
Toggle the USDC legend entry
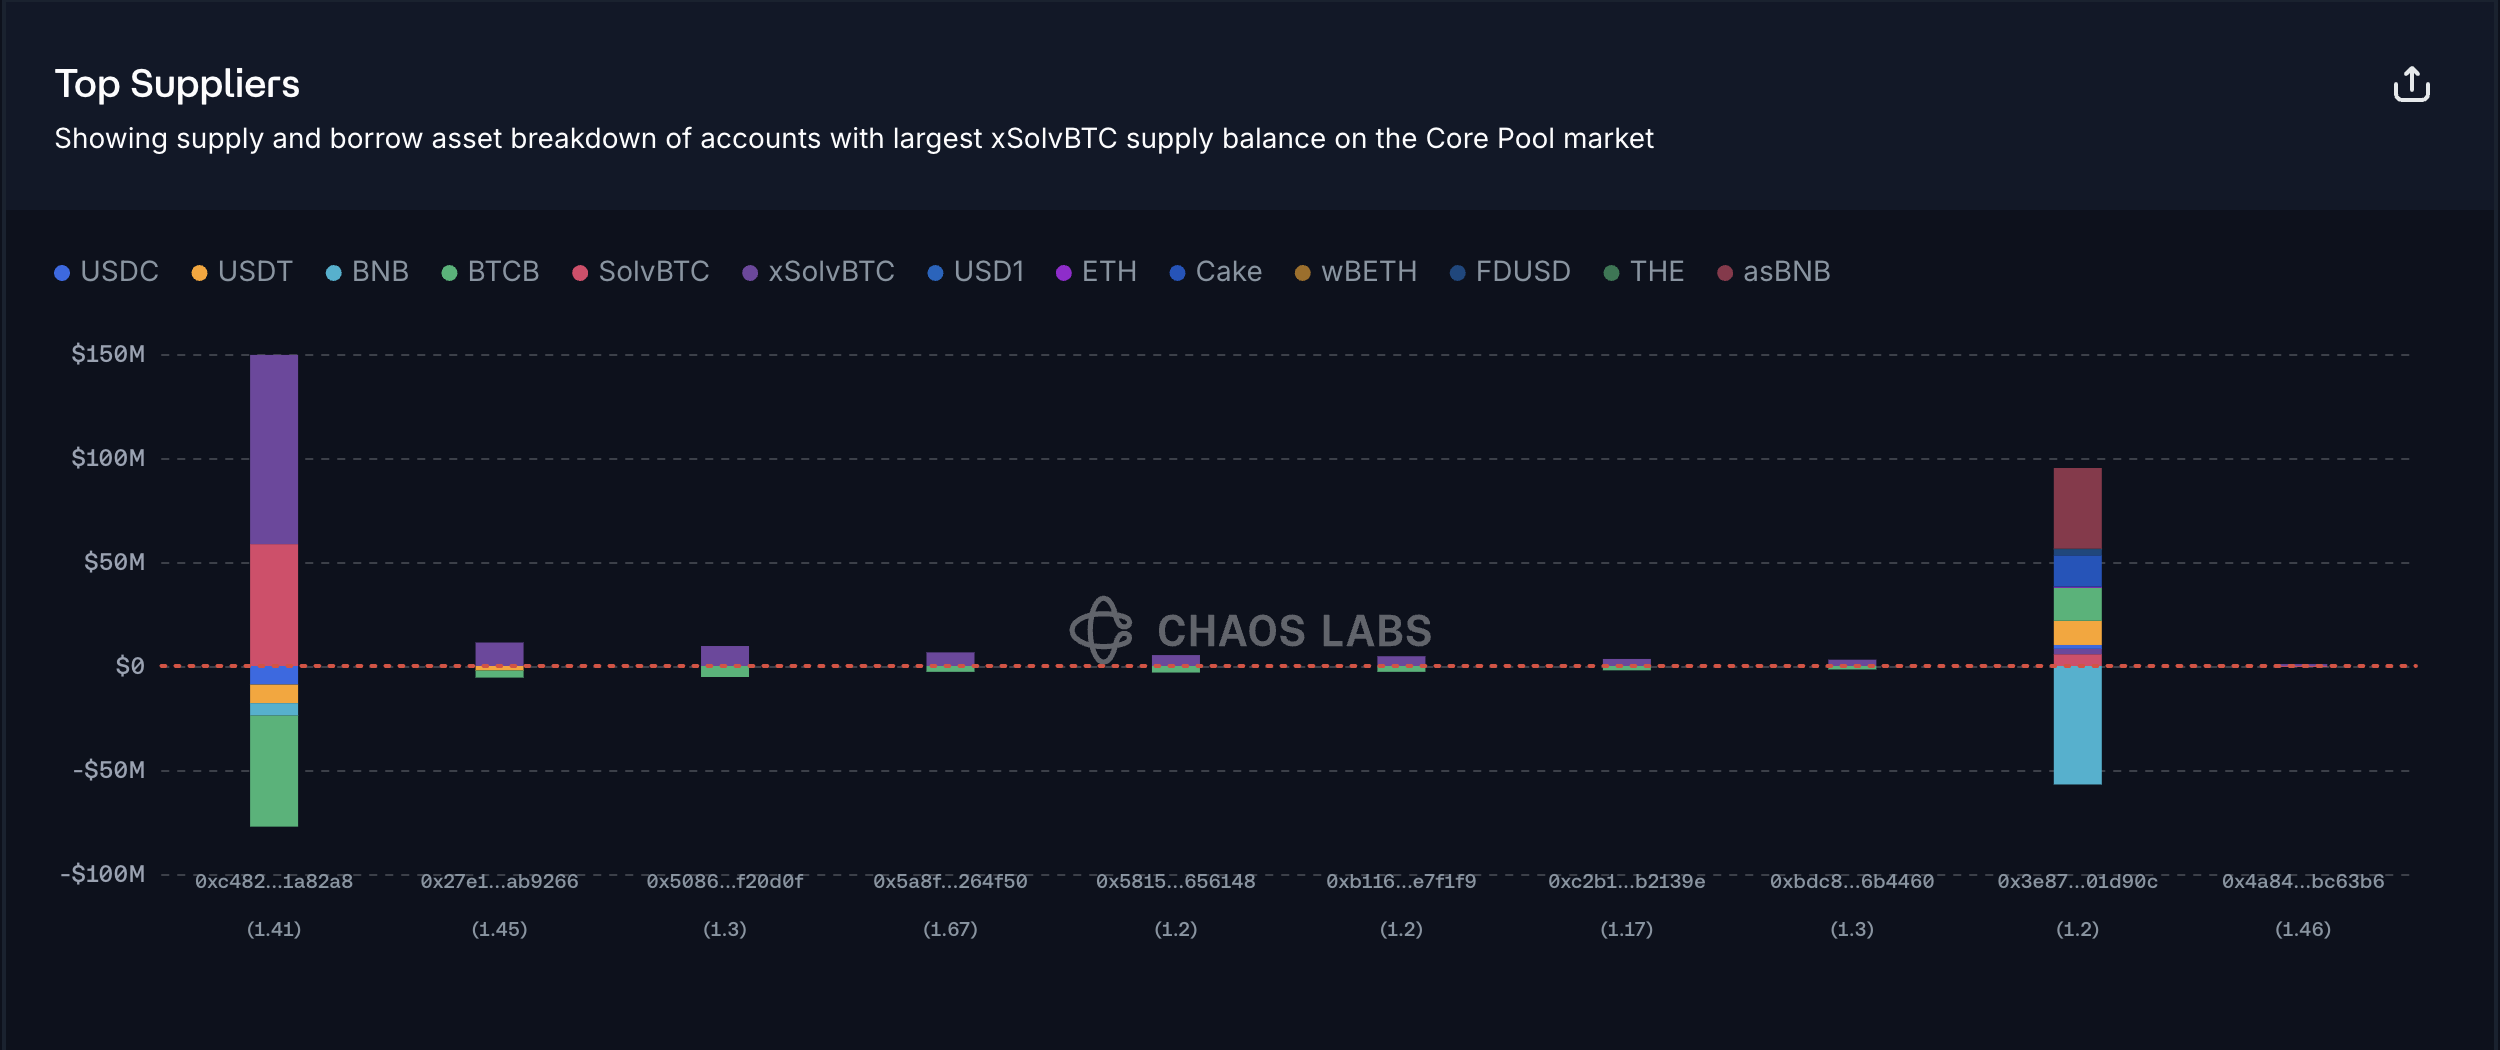pyautogui.click(x=106, y=272)
